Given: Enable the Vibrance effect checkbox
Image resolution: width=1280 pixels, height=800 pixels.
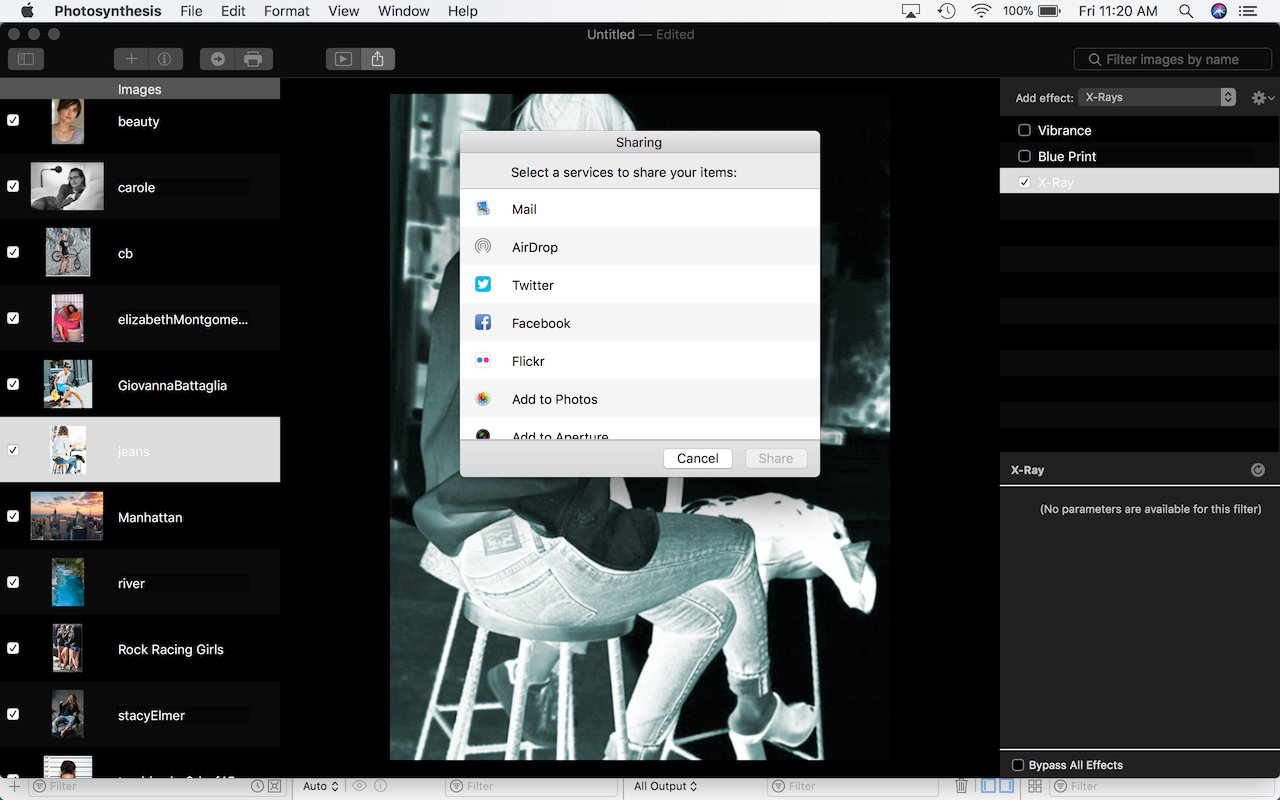Looking at the screenshot, I should click(x=1024, y=131).
